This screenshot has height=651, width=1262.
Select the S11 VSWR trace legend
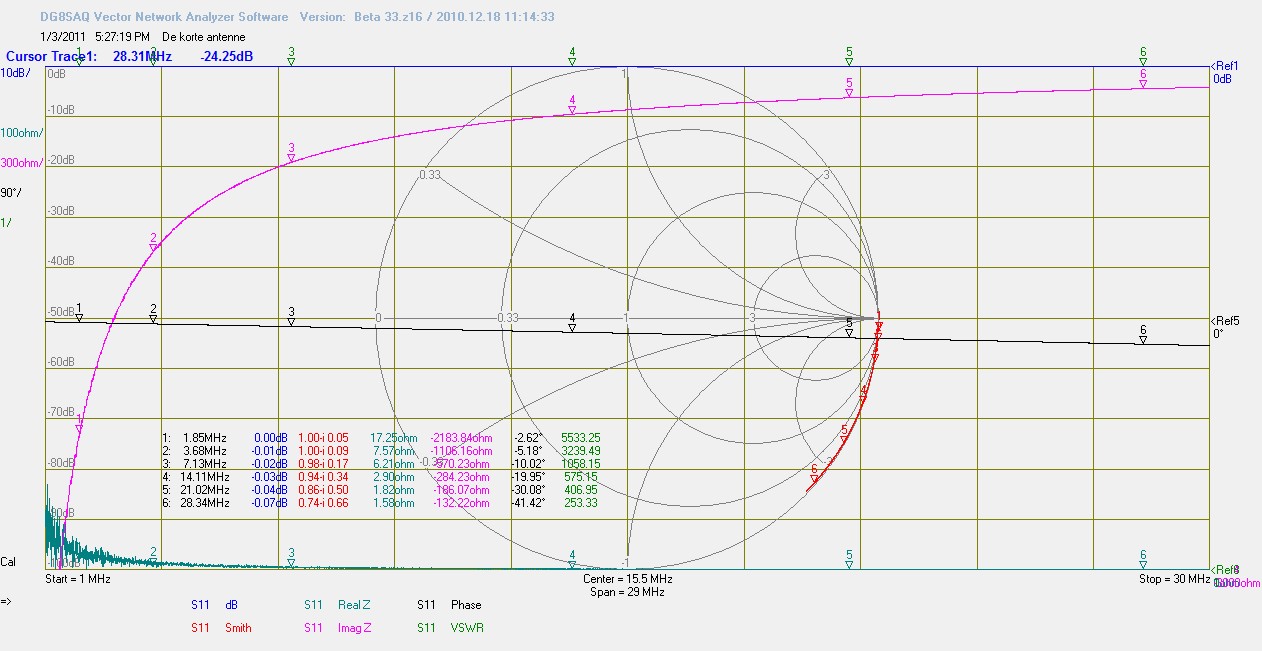449,628
